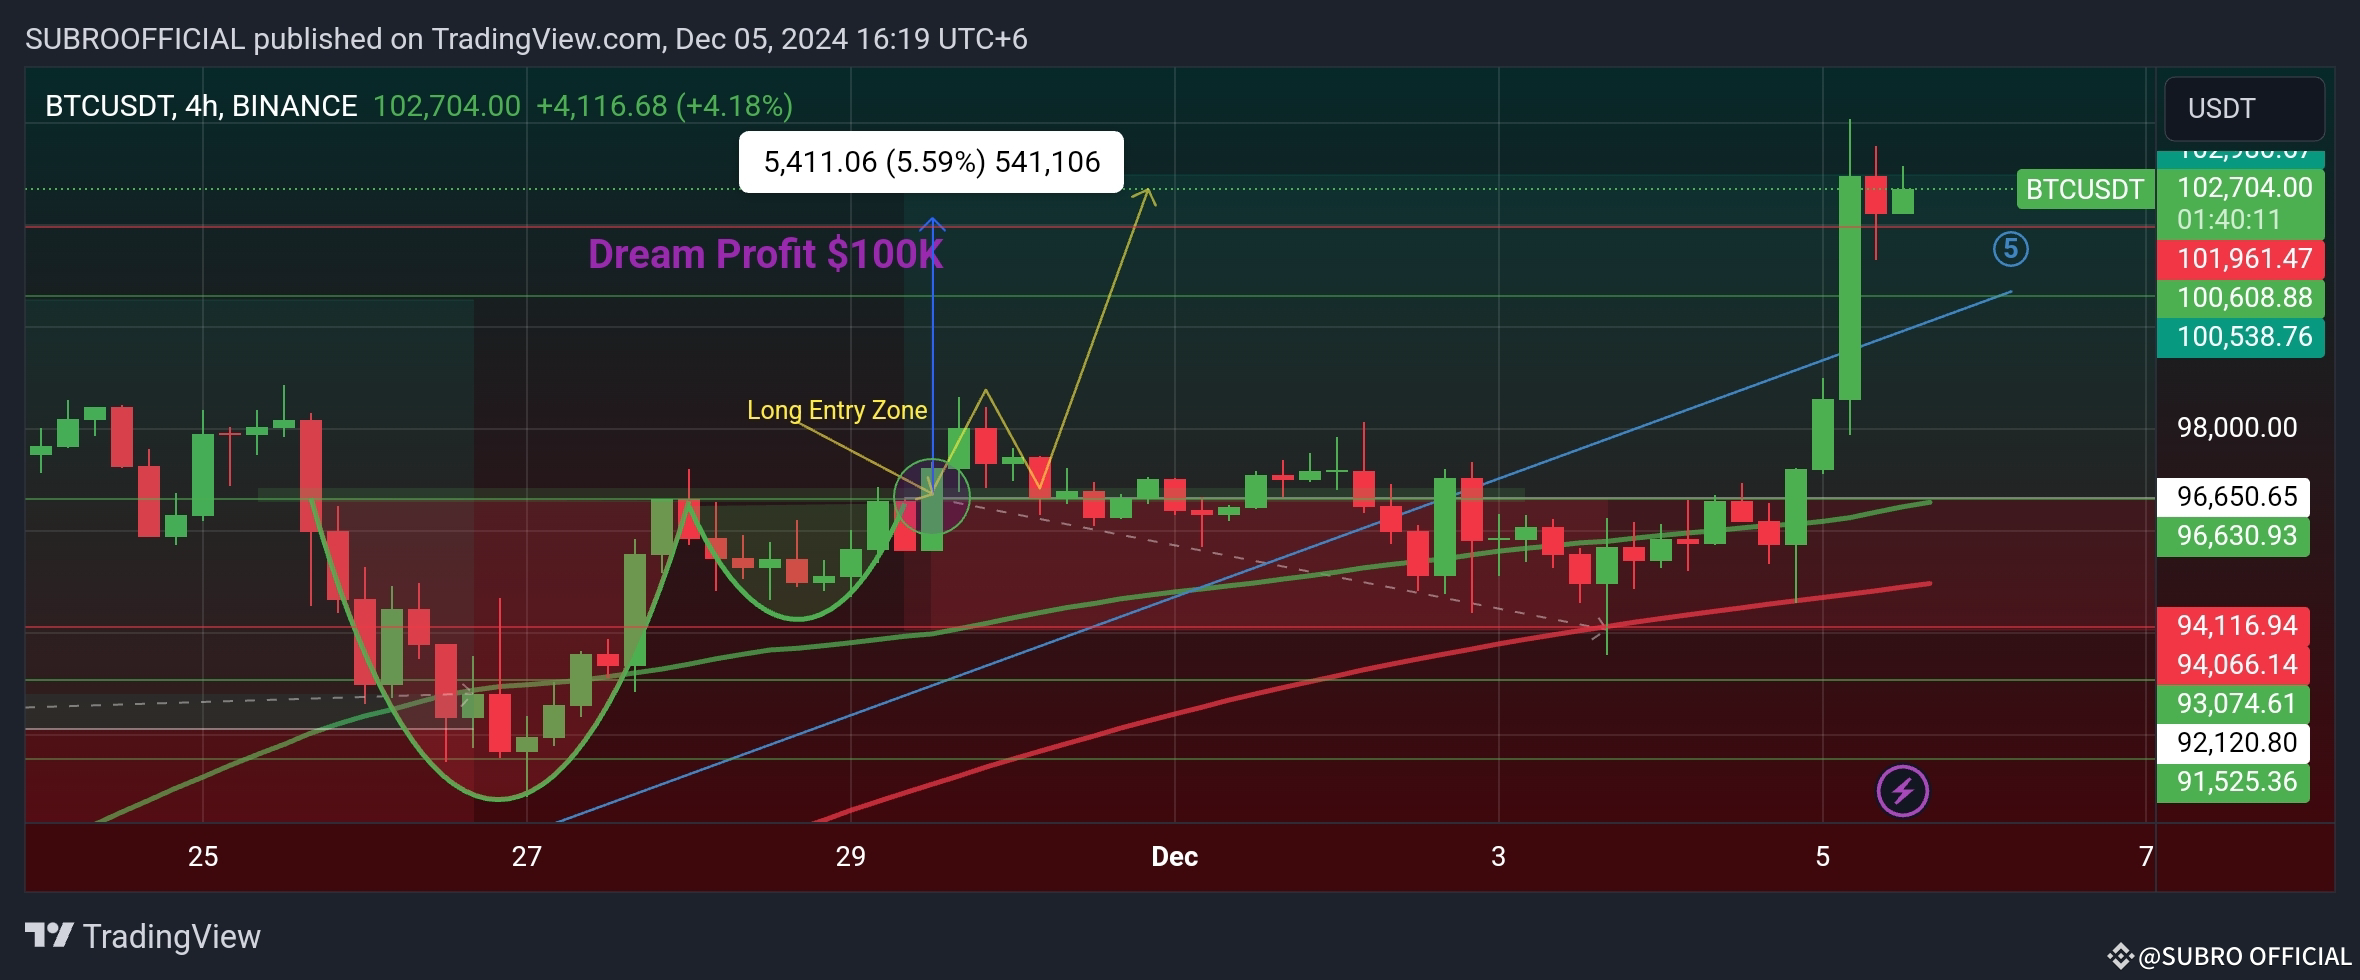Click the tooltip showing 5,411.06 (5.59%)
The width and height of the screenshot is (2360, 980).
931,160
